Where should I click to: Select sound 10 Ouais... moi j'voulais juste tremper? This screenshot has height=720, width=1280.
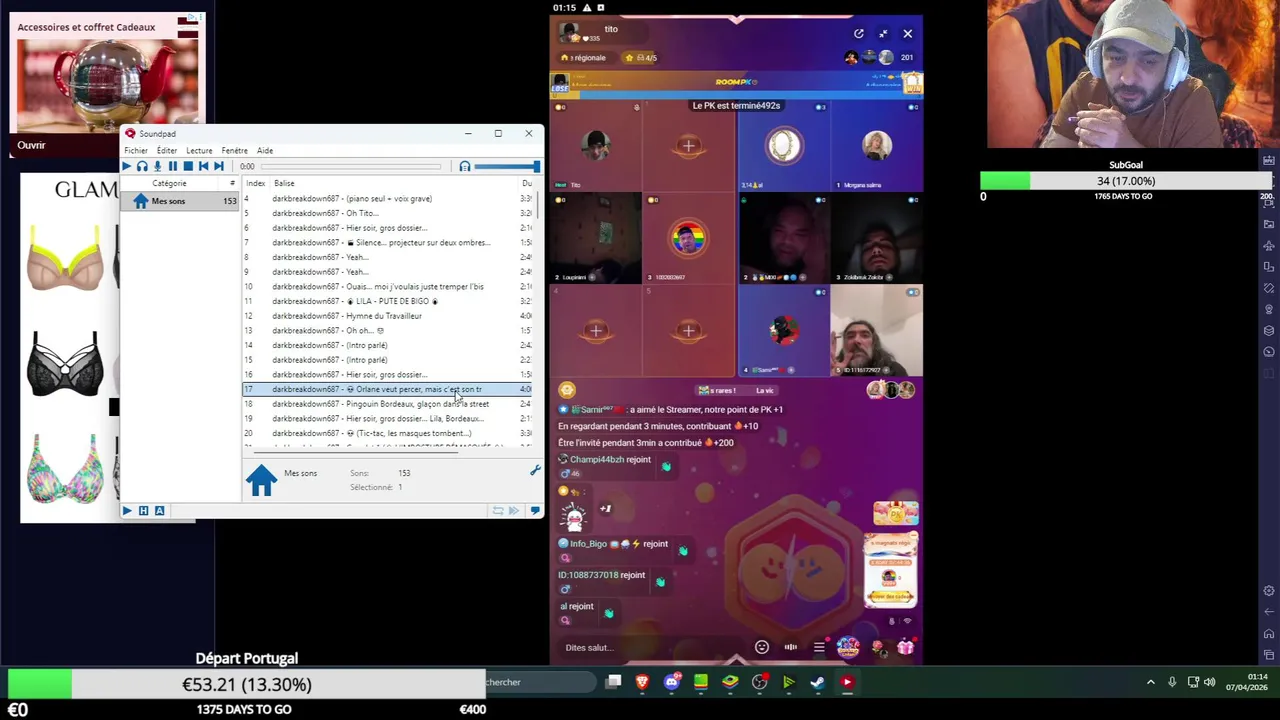(x=388, y=286)
